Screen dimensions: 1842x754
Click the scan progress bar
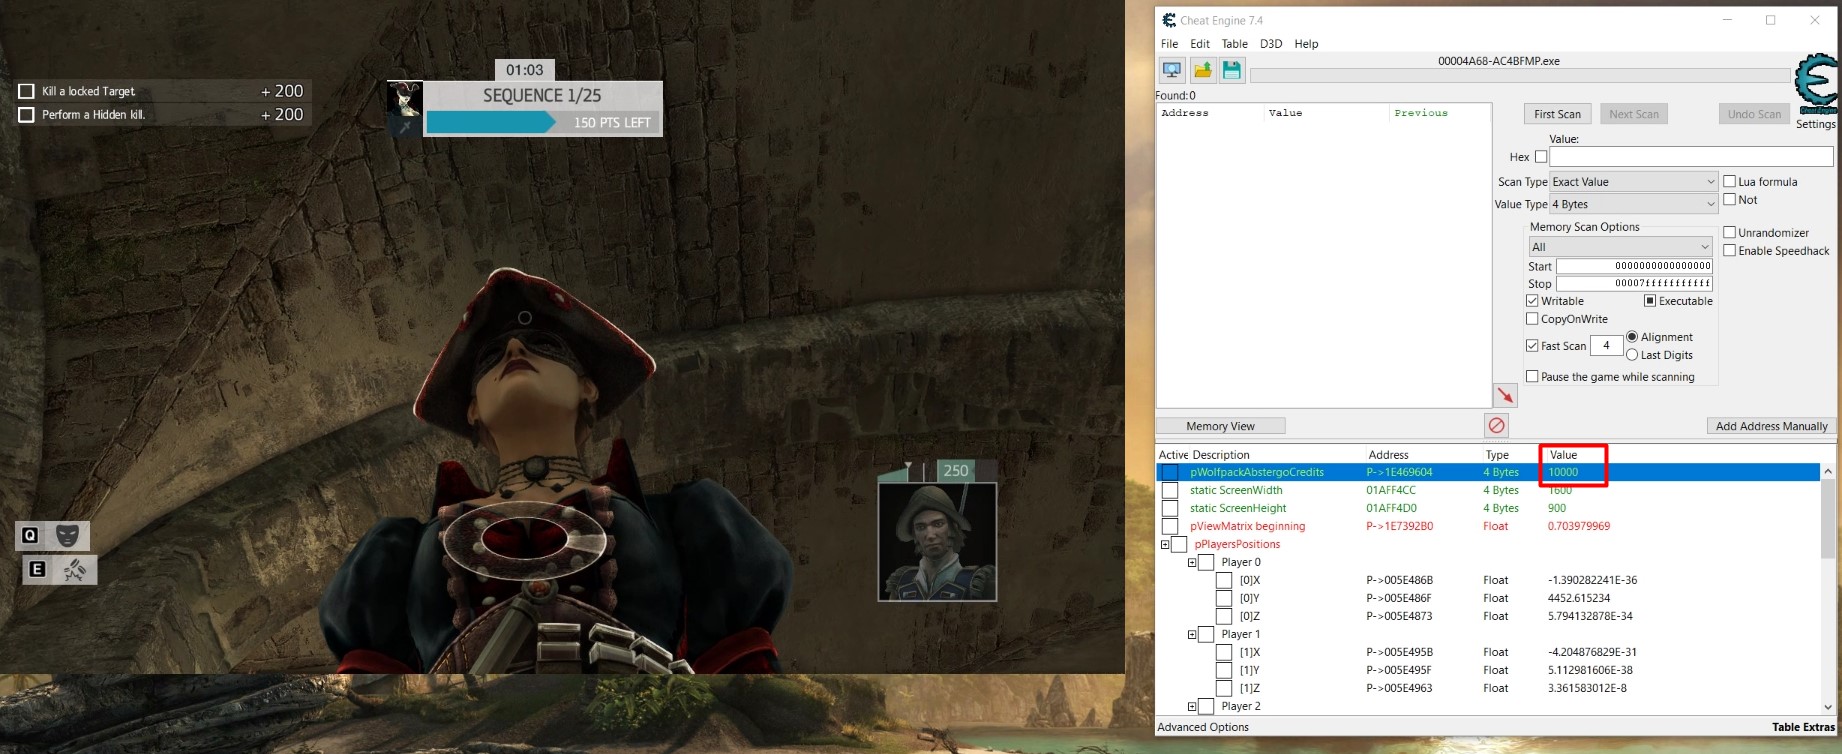tap(1520, 76)
